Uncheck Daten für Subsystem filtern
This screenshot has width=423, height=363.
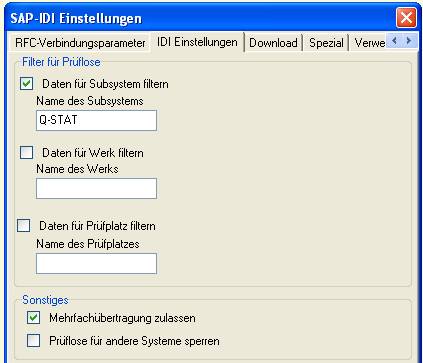(26, 84)
